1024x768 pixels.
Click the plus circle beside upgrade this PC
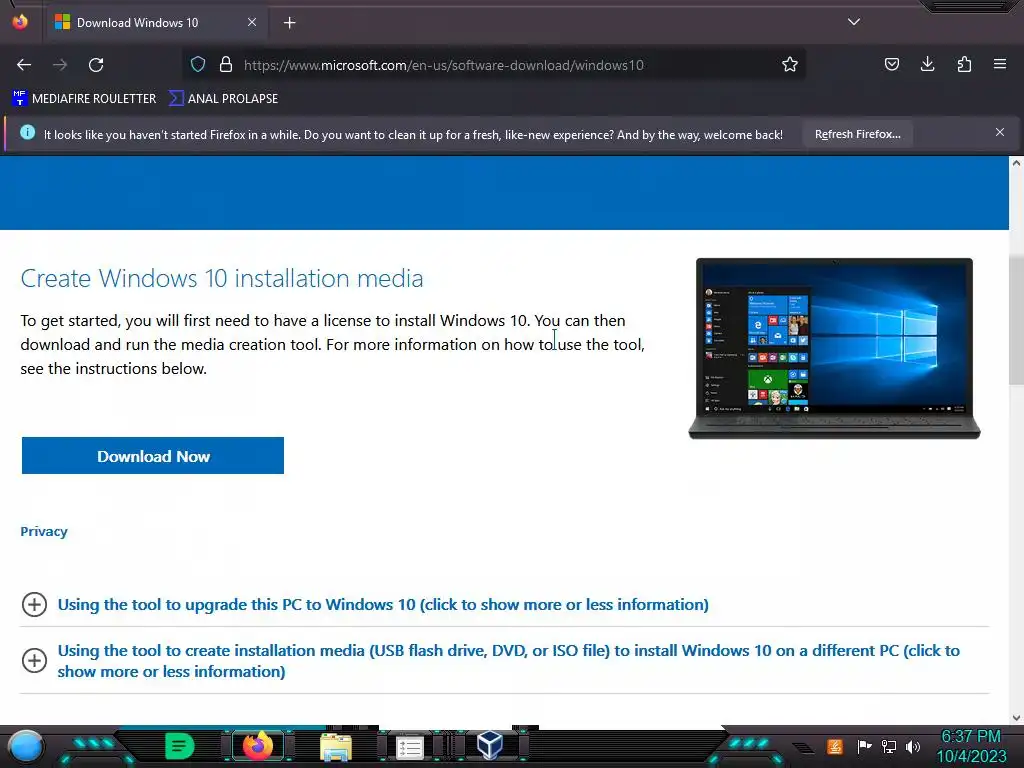[34, 604]
